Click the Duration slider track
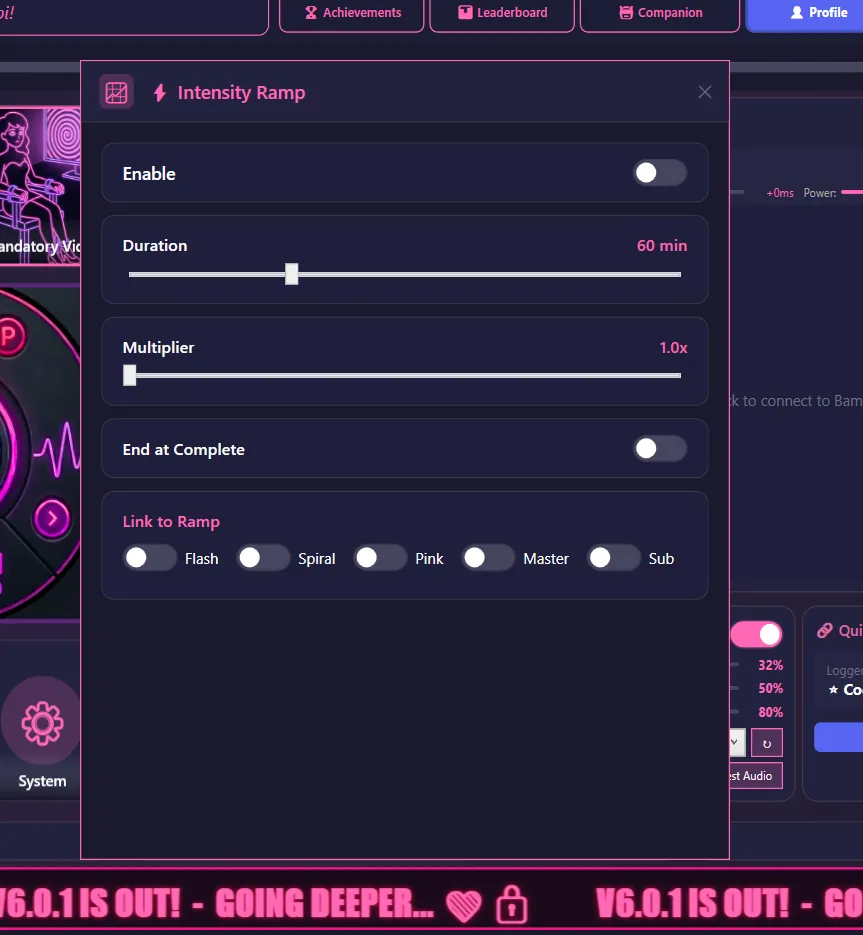The height and width of the screenshot is (935, 863). [404, 274]
